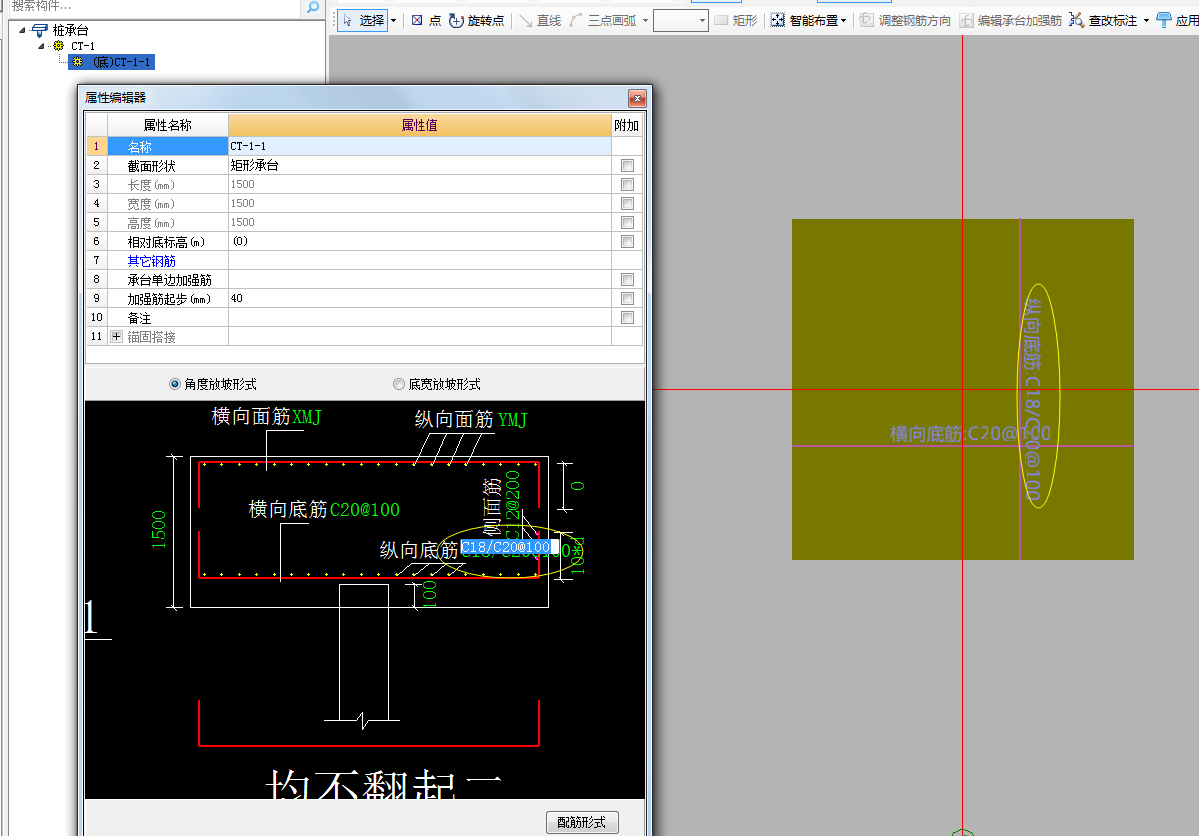Viewport: 1199px width, 836px height.
Task: Click the 横向底筋:C20@100 label on the canvas
Action: pos(970,434)
